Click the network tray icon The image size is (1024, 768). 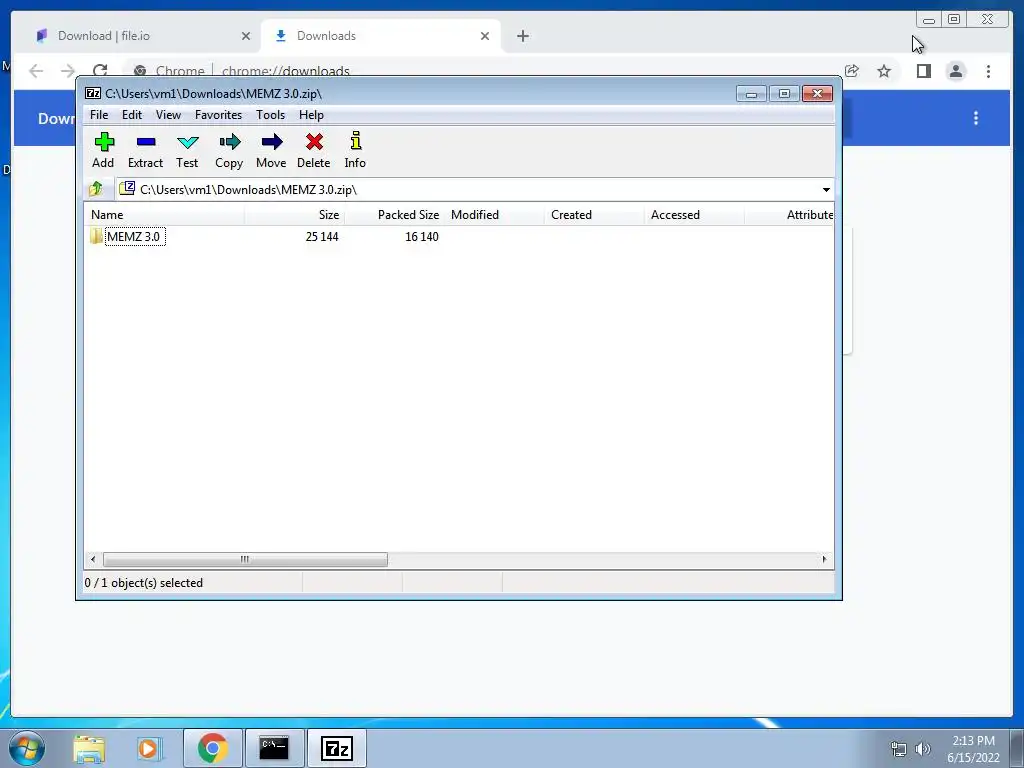click(899, 749)
